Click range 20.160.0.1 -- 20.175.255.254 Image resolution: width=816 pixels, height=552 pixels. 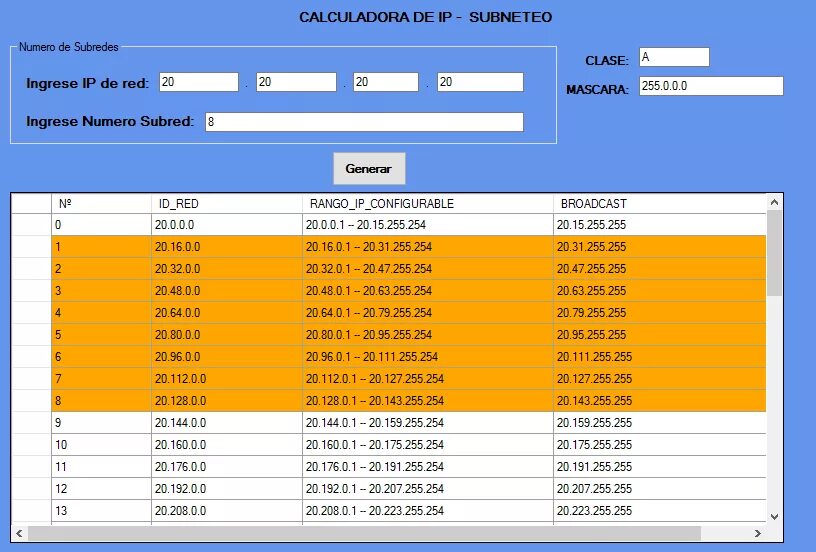click(428, 445)
